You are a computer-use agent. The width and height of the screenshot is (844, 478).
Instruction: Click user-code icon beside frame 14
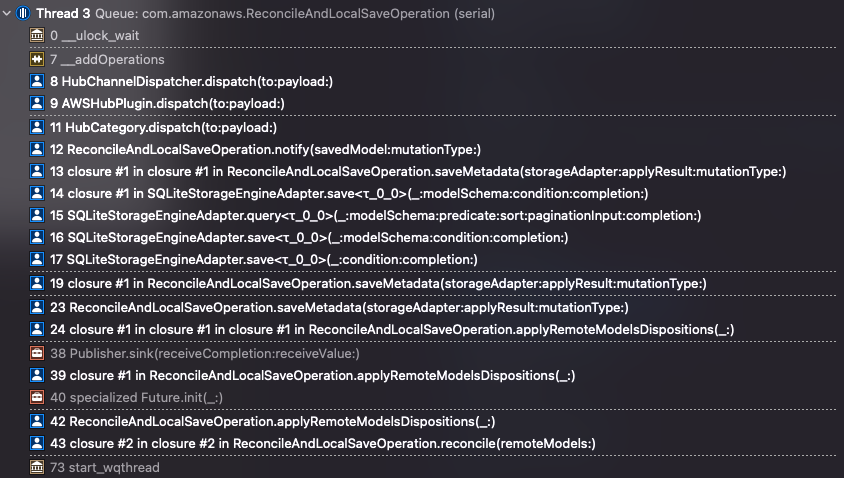pyautogui.click(x=37, y=194)
